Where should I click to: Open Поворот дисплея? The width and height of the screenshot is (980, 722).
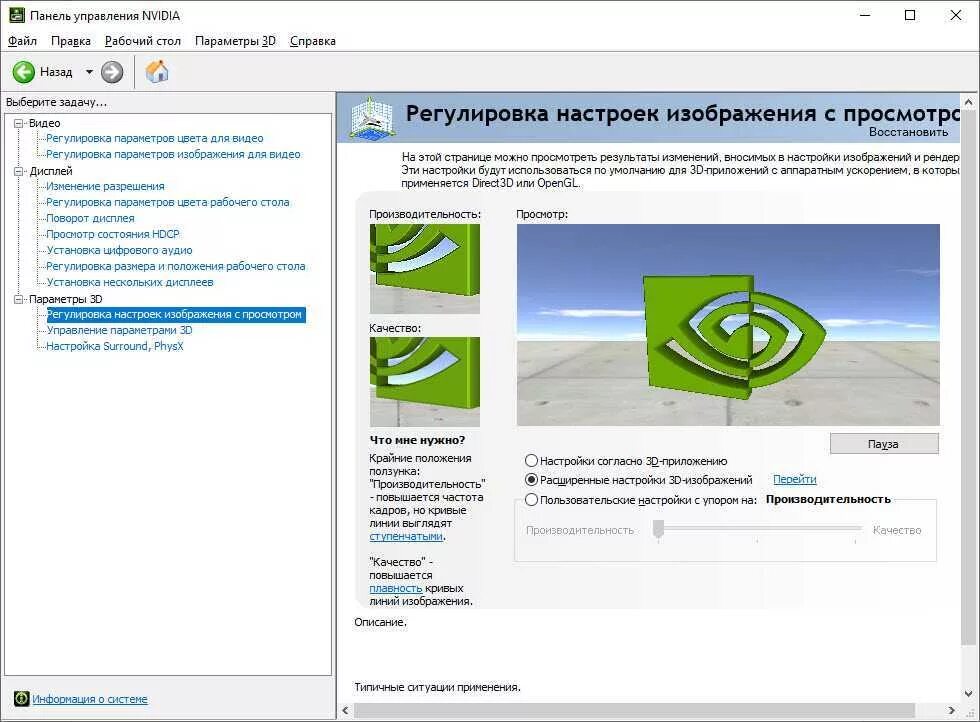pos(90,218)
